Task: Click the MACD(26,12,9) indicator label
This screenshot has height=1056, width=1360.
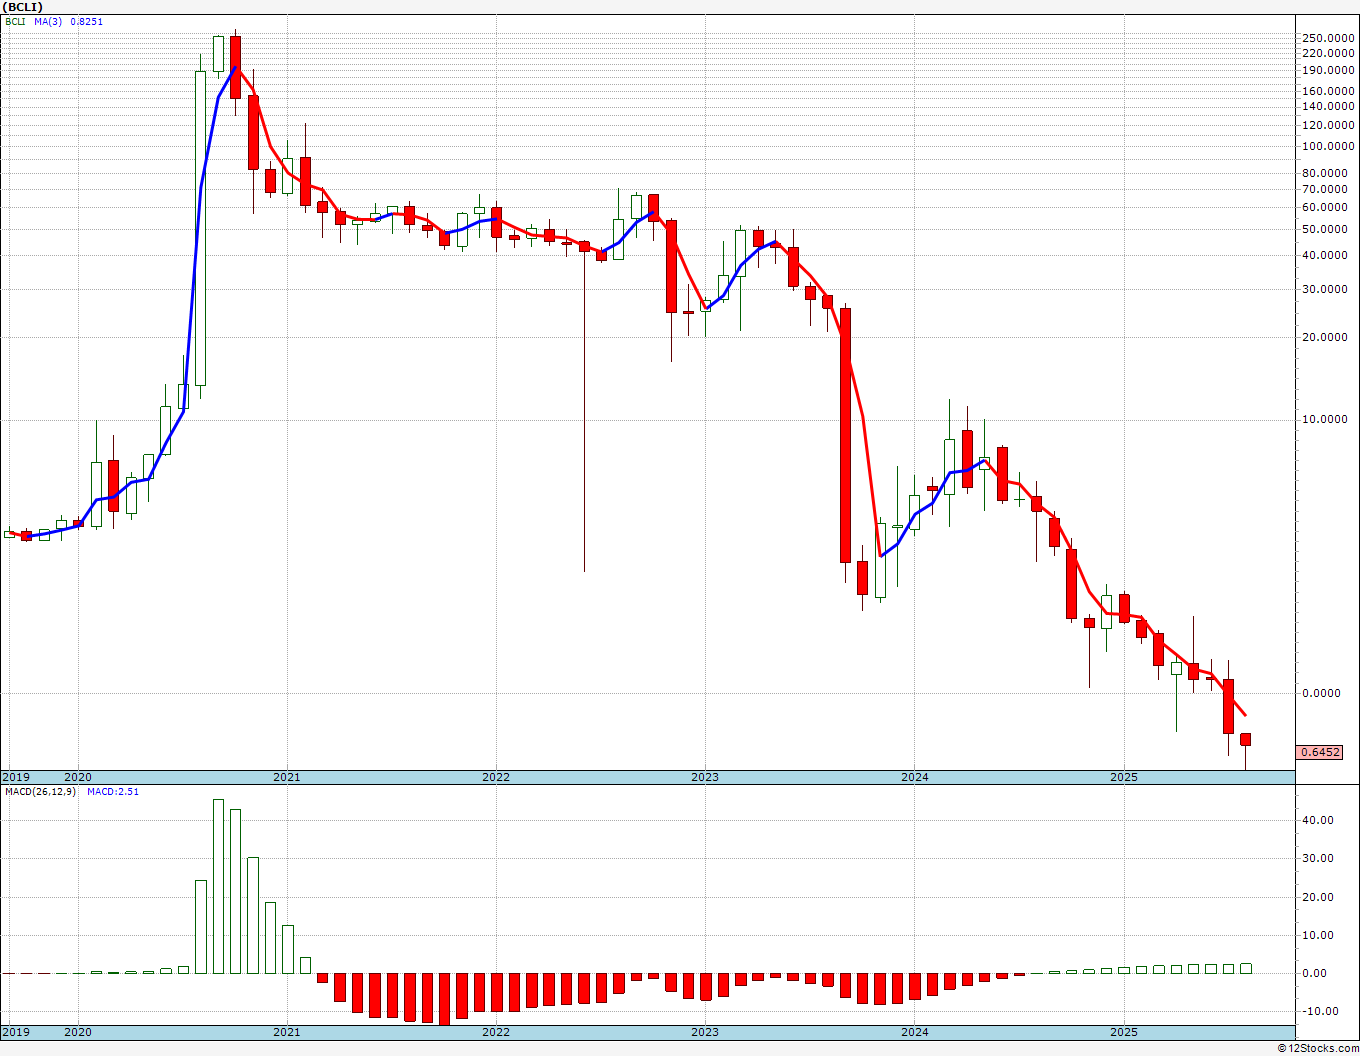Action: click(x=41, y=792)
